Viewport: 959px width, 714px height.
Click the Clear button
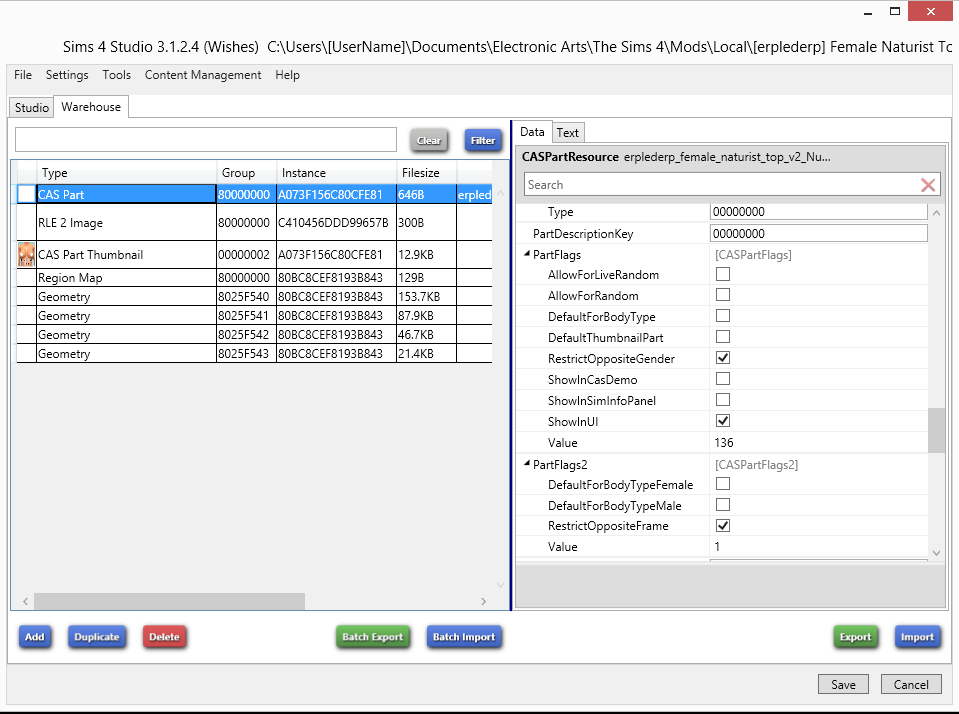pyautogui.click(x=429, y=141)
